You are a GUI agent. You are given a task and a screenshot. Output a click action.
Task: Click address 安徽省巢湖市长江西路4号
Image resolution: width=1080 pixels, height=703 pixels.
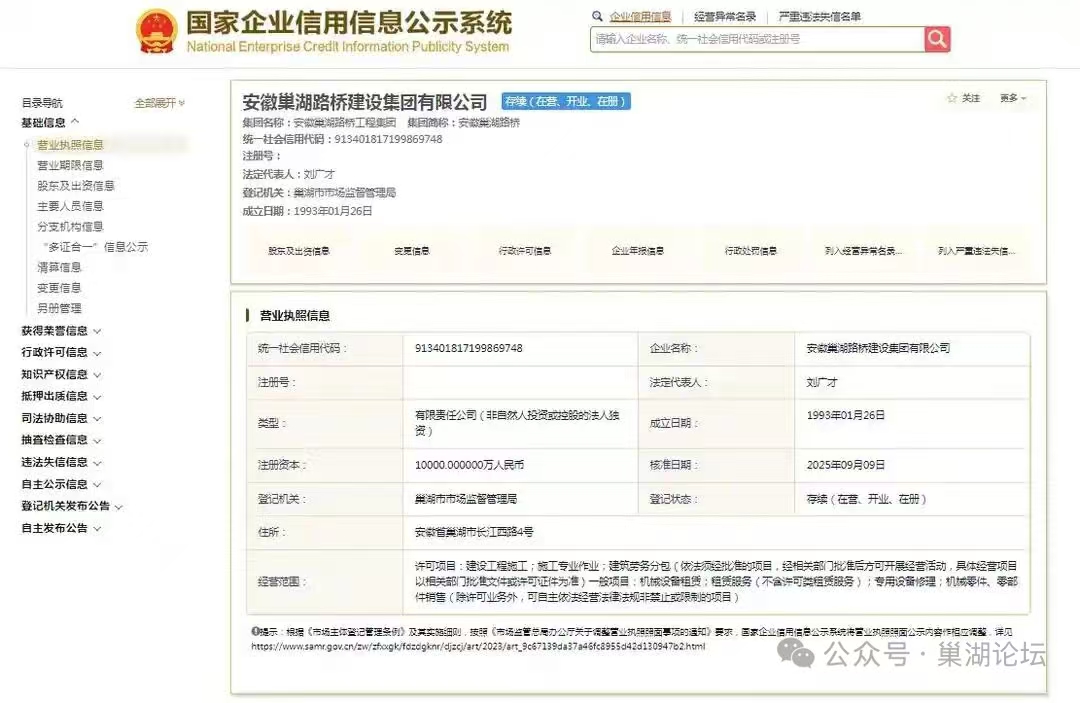474,532
